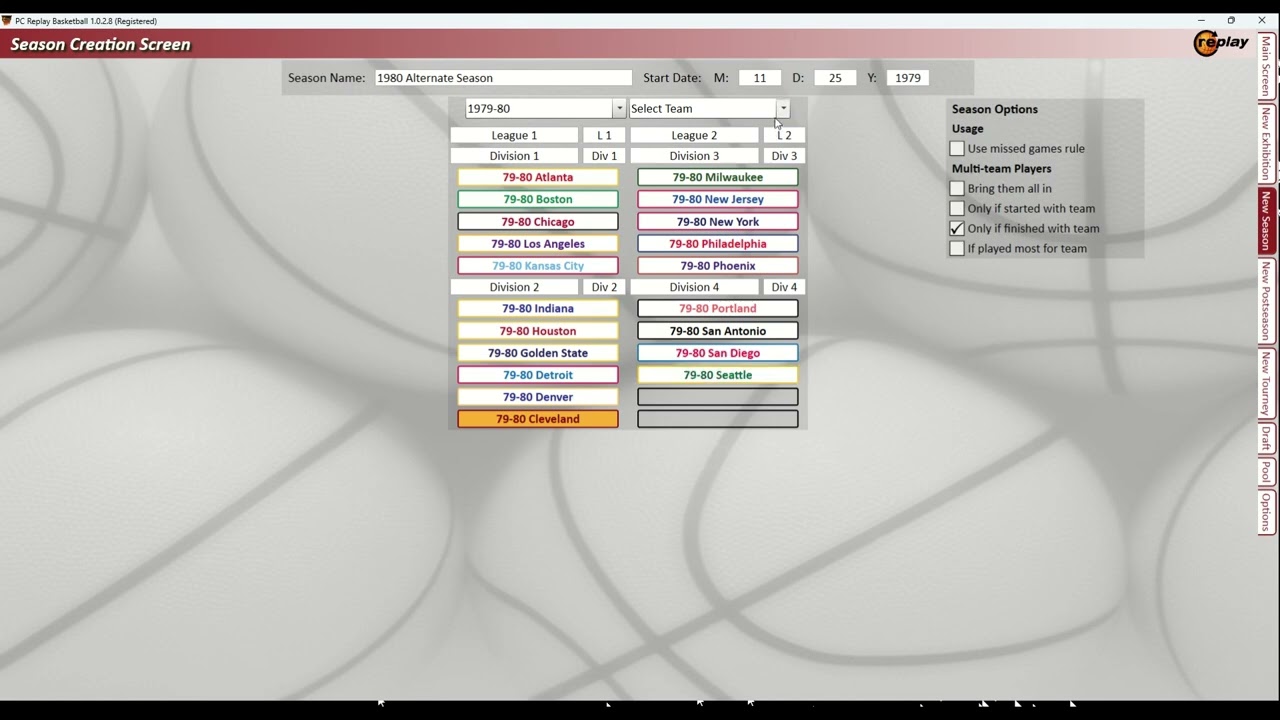Check Bring them all in option

point(957,188)
